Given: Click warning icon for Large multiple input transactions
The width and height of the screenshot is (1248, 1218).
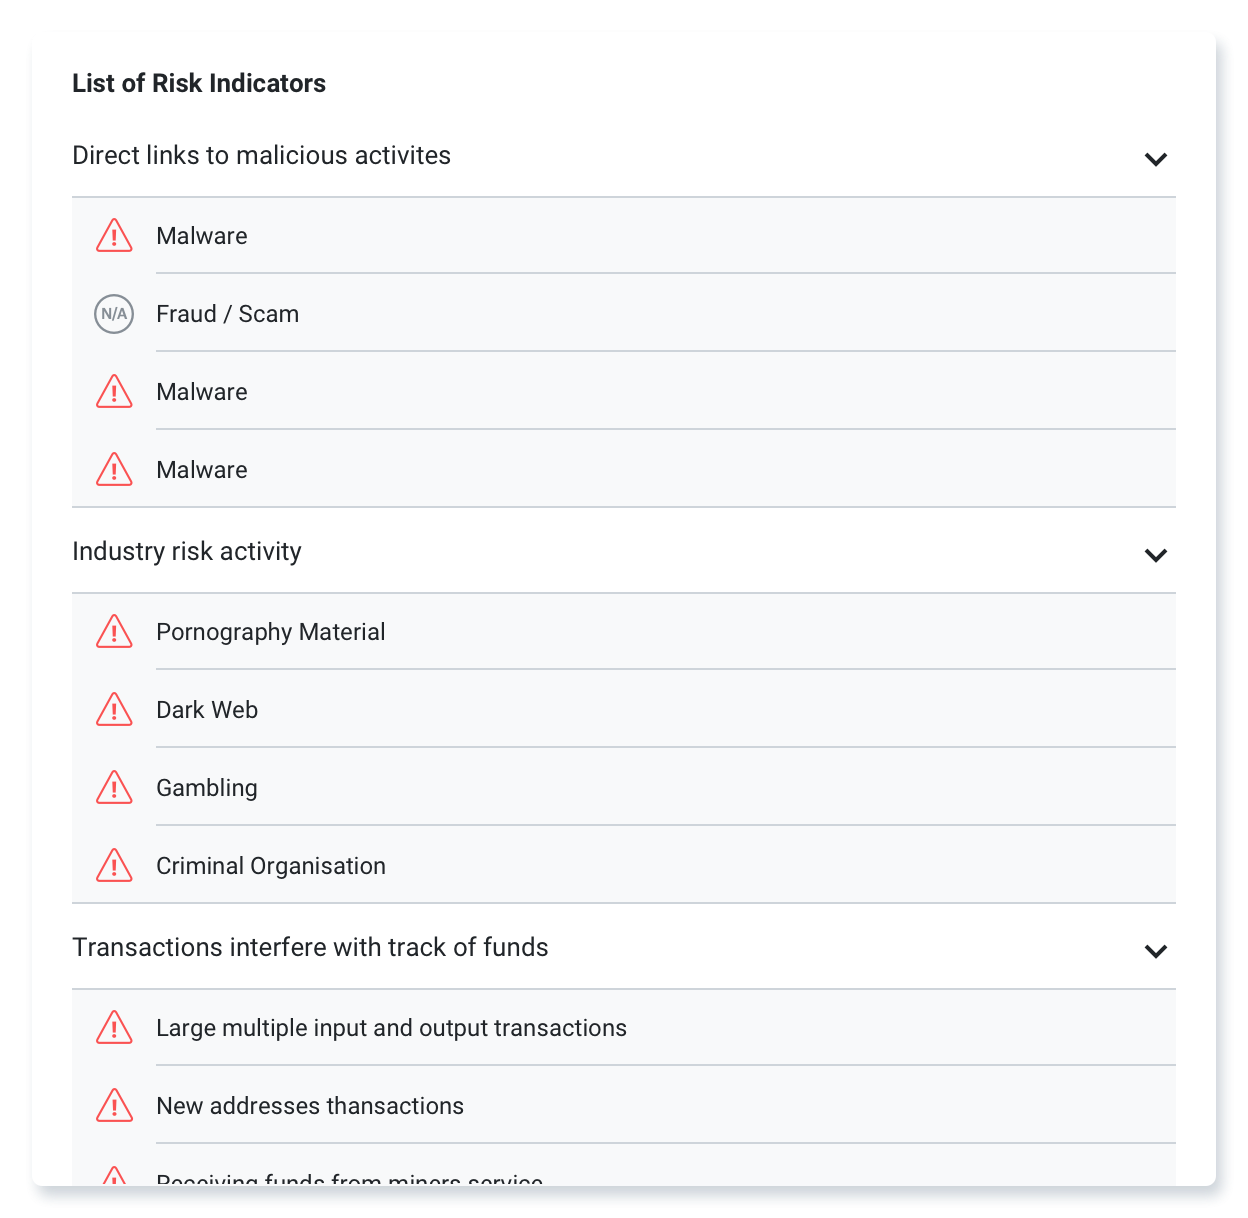Looking at the screenshot, I should [x=114, y=1027].
